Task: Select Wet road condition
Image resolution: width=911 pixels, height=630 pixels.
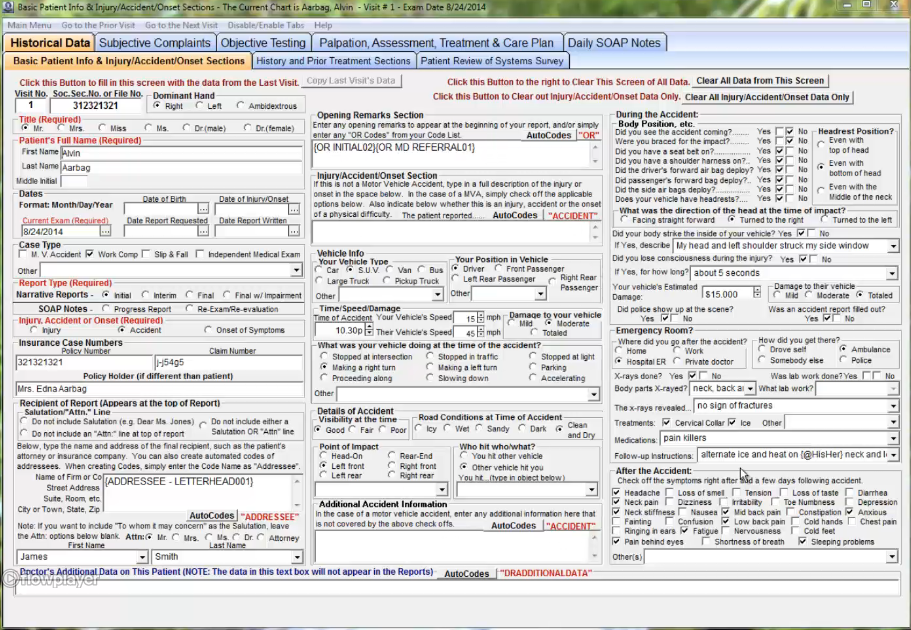Action: (x=447, y=428)
